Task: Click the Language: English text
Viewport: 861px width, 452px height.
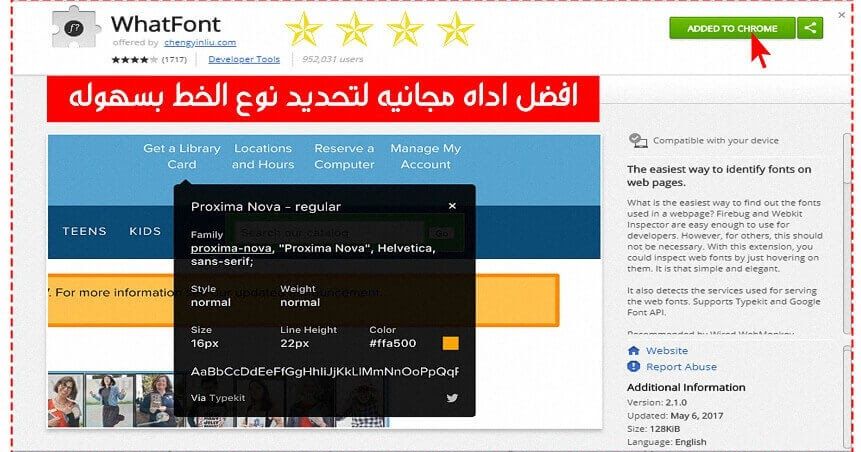Action: pyautogui.click(x=667, y=442)
